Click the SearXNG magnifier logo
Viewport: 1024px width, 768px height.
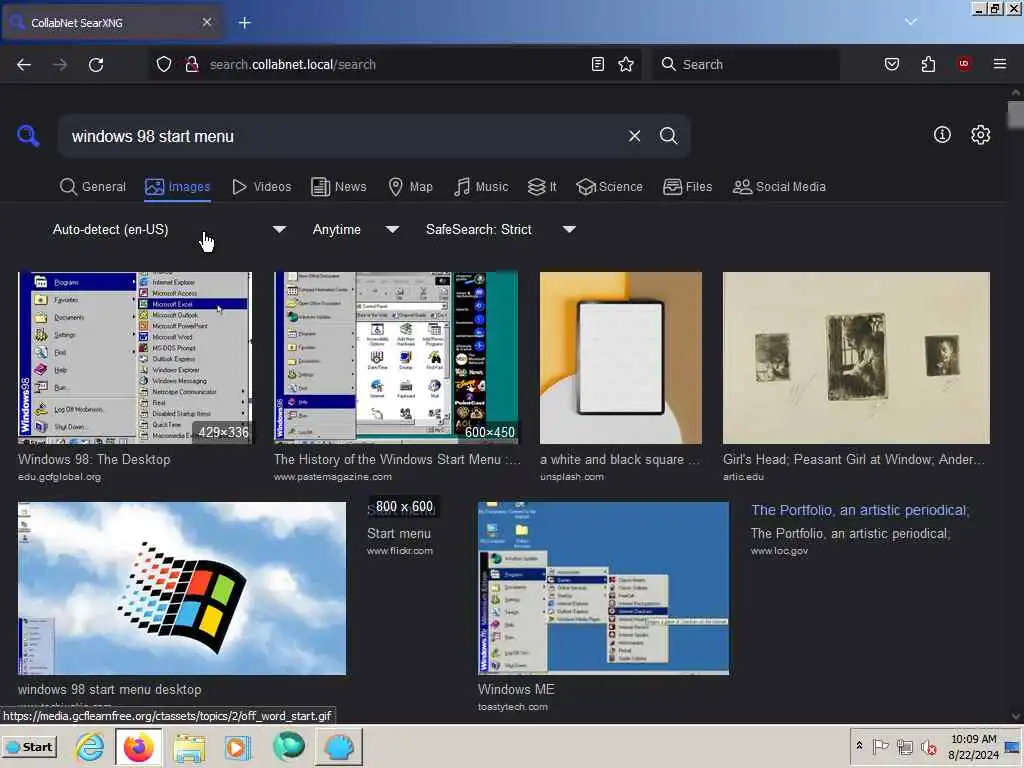click(28, 136)
